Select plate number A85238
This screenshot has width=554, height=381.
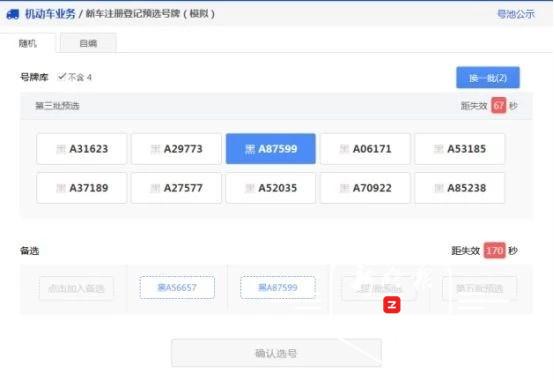460,188
